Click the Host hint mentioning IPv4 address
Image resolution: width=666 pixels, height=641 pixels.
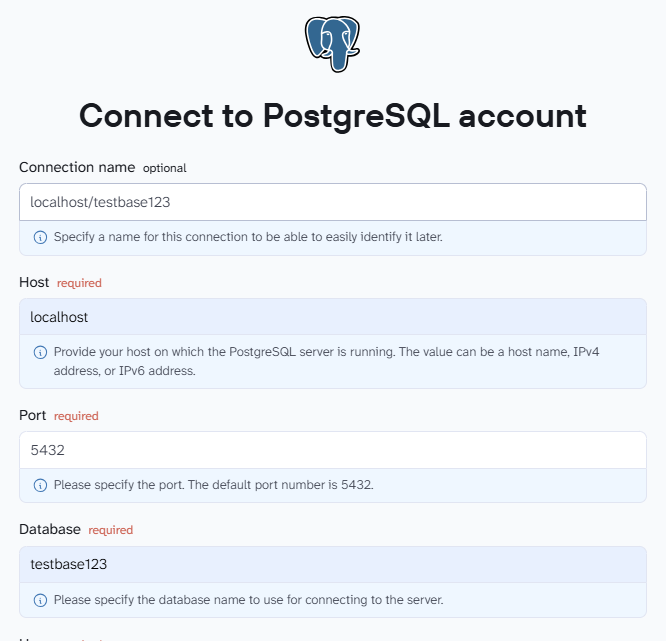[x=326, y=361]
